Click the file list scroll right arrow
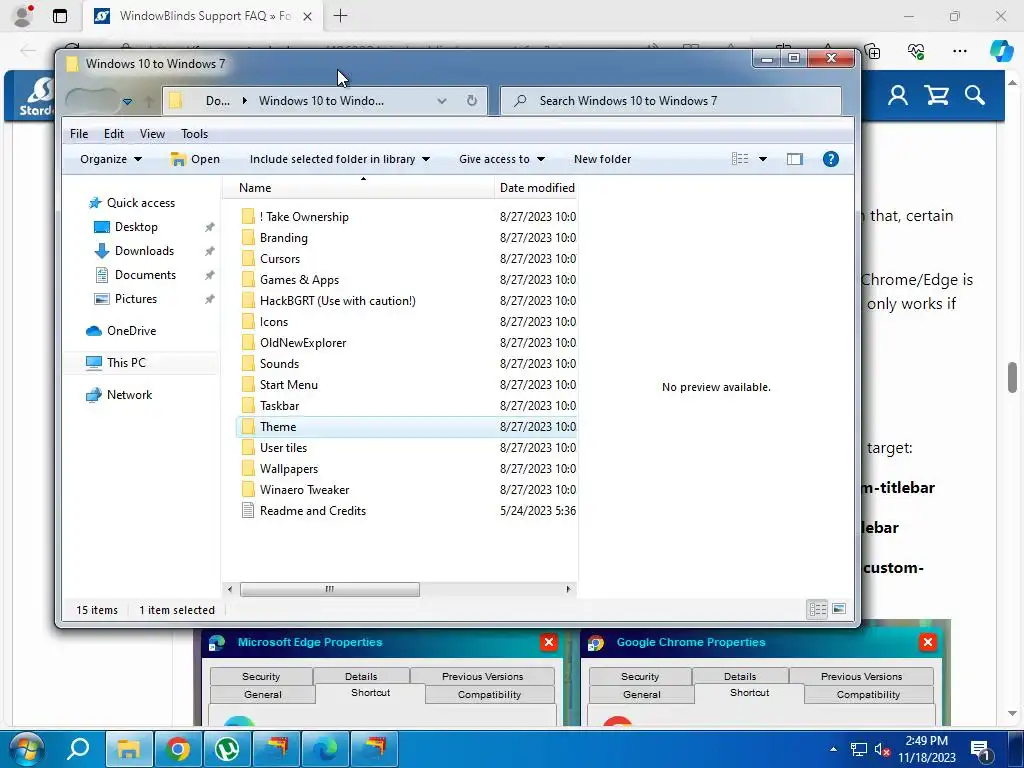The height and width of the screenshot is (768, 1024). click(x=568, y=589)
